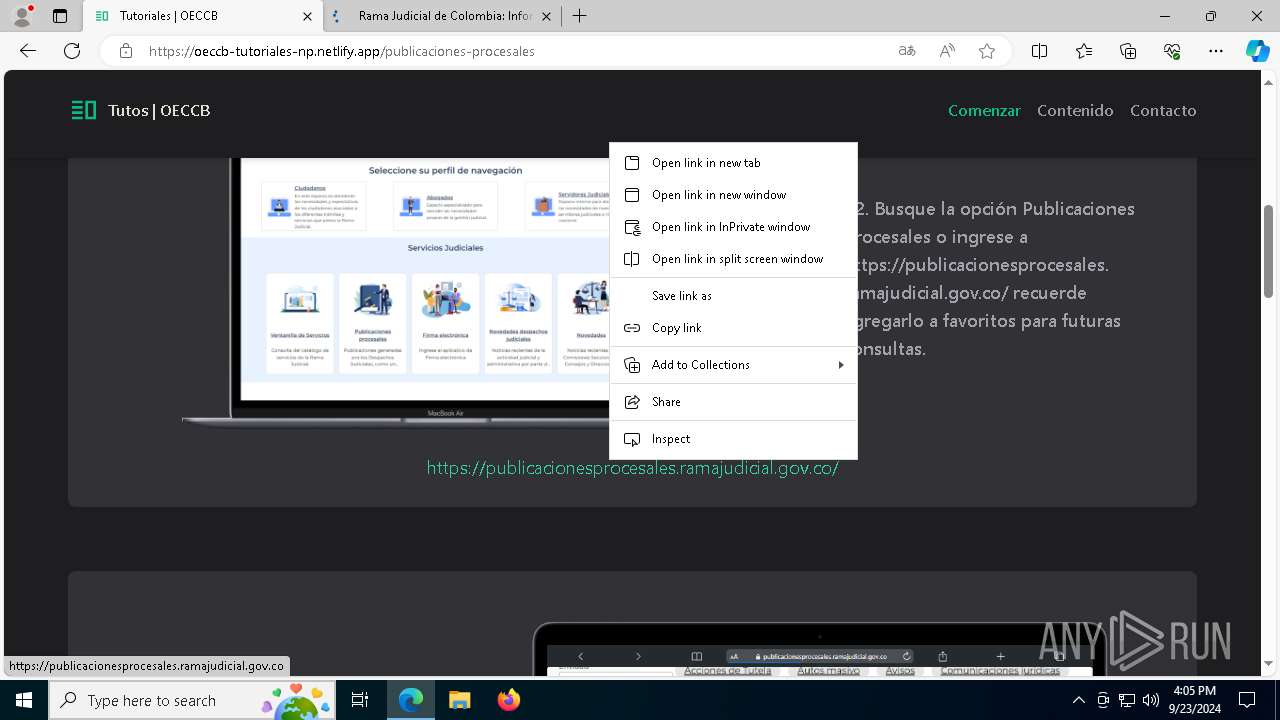Open Microsoft Edge from the taskbar
1280x720 pixels.
click(x=411, y=700)
